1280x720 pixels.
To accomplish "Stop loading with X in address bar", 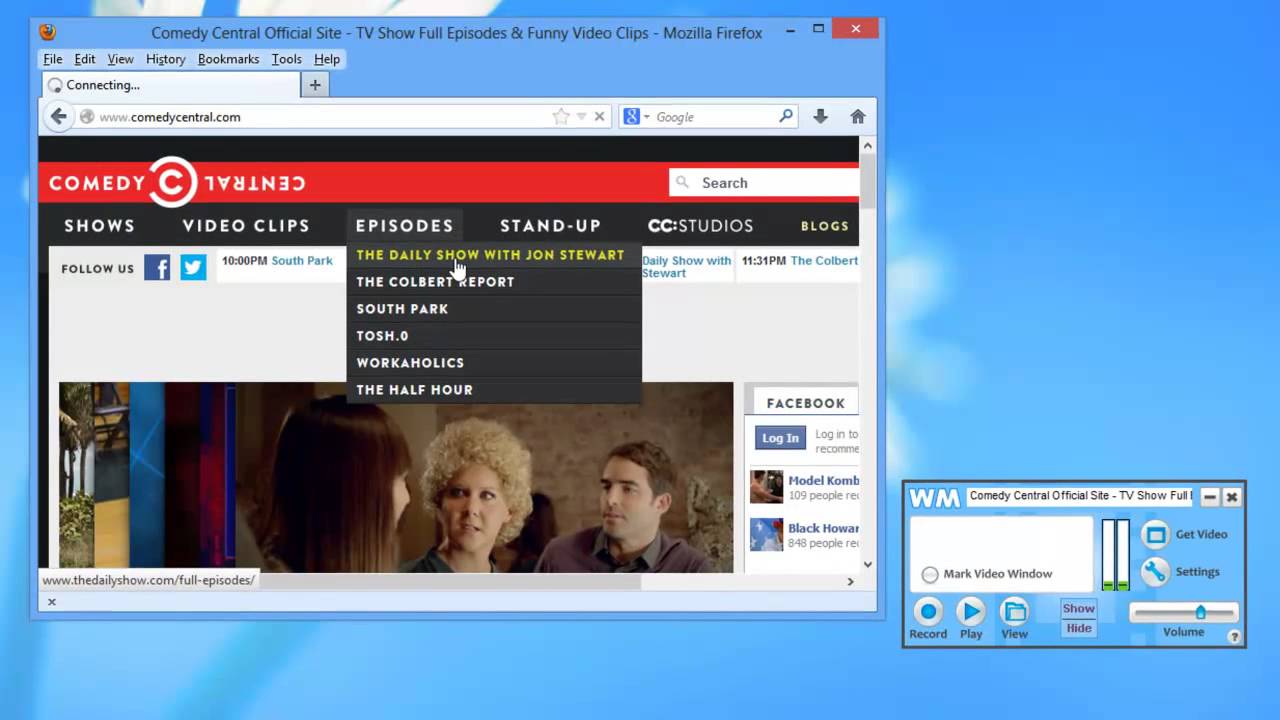I will pyautogui.click(x=599, y=117).
